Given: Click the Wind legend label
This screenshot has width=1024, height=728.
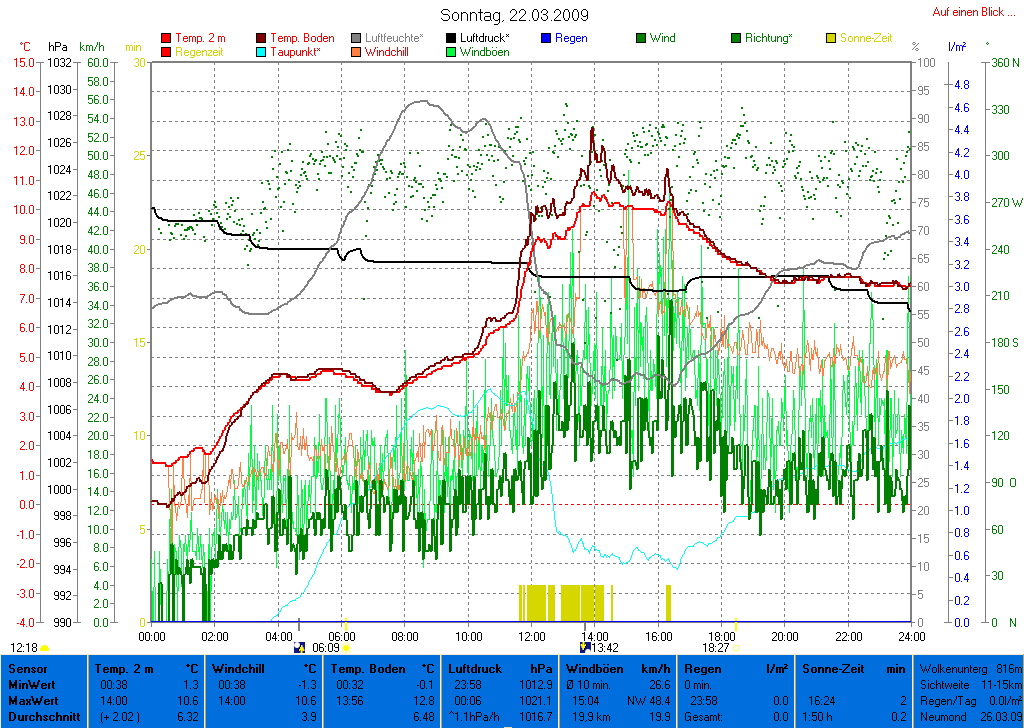Looking at the screenshot, I should pyautogui.click(x=662, y=38).
